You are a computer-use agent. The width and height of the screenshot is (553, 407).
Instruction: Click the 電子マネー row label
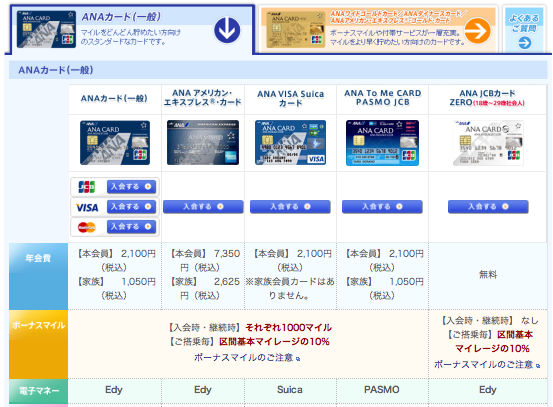click(x=38, y=391)
